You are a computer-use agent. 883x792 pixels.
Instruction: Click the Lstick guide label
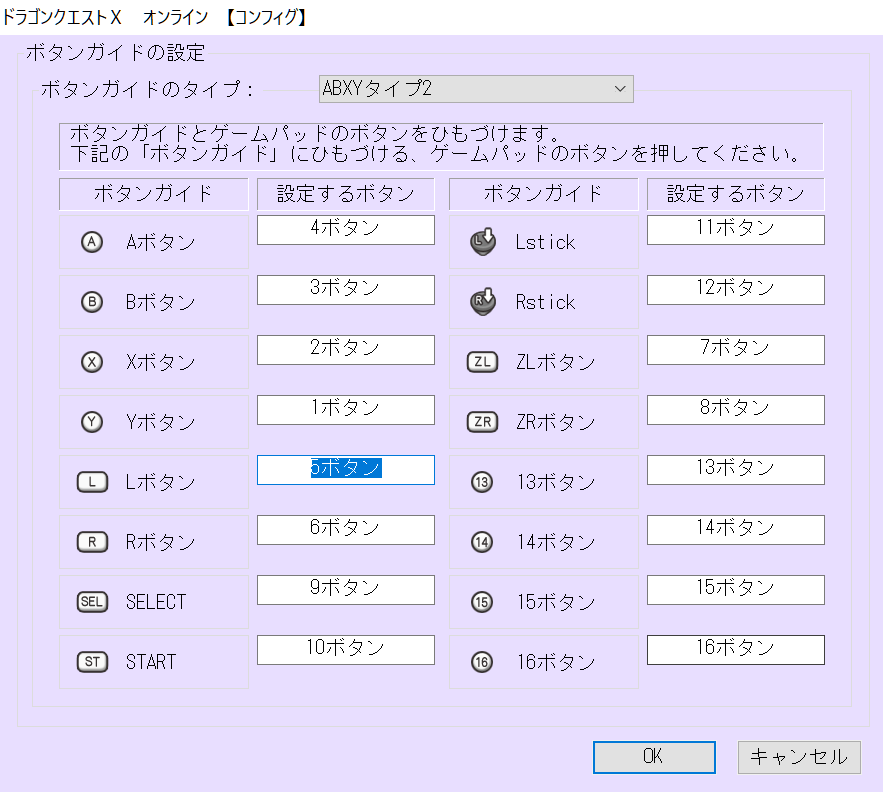coord(545,242)
